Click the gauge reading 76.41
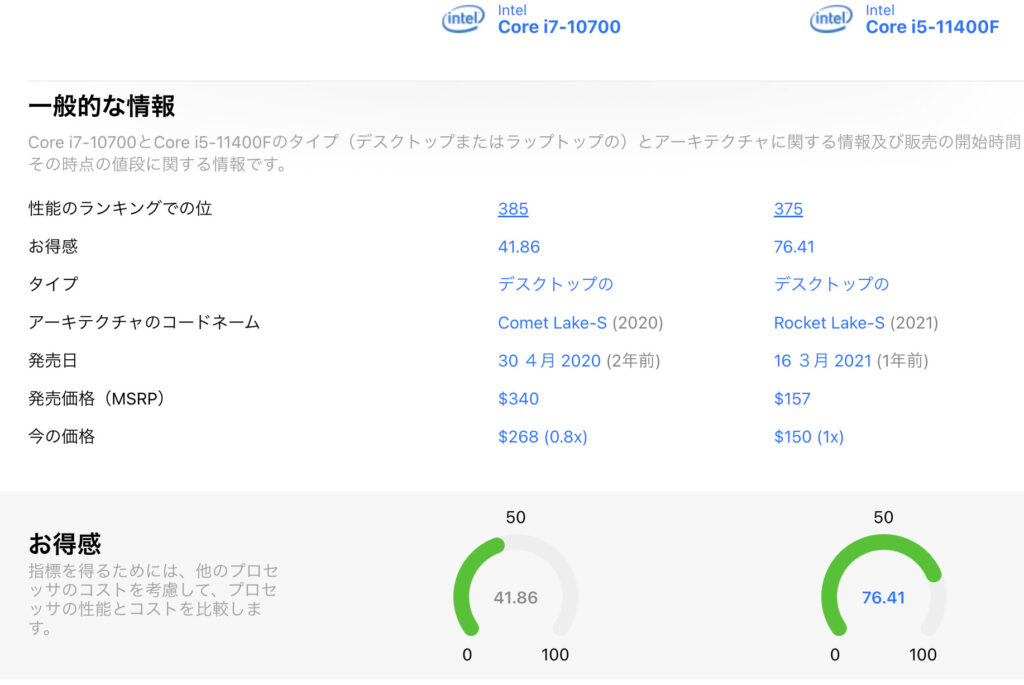The image size is (1024, 685). pos(883,597)
